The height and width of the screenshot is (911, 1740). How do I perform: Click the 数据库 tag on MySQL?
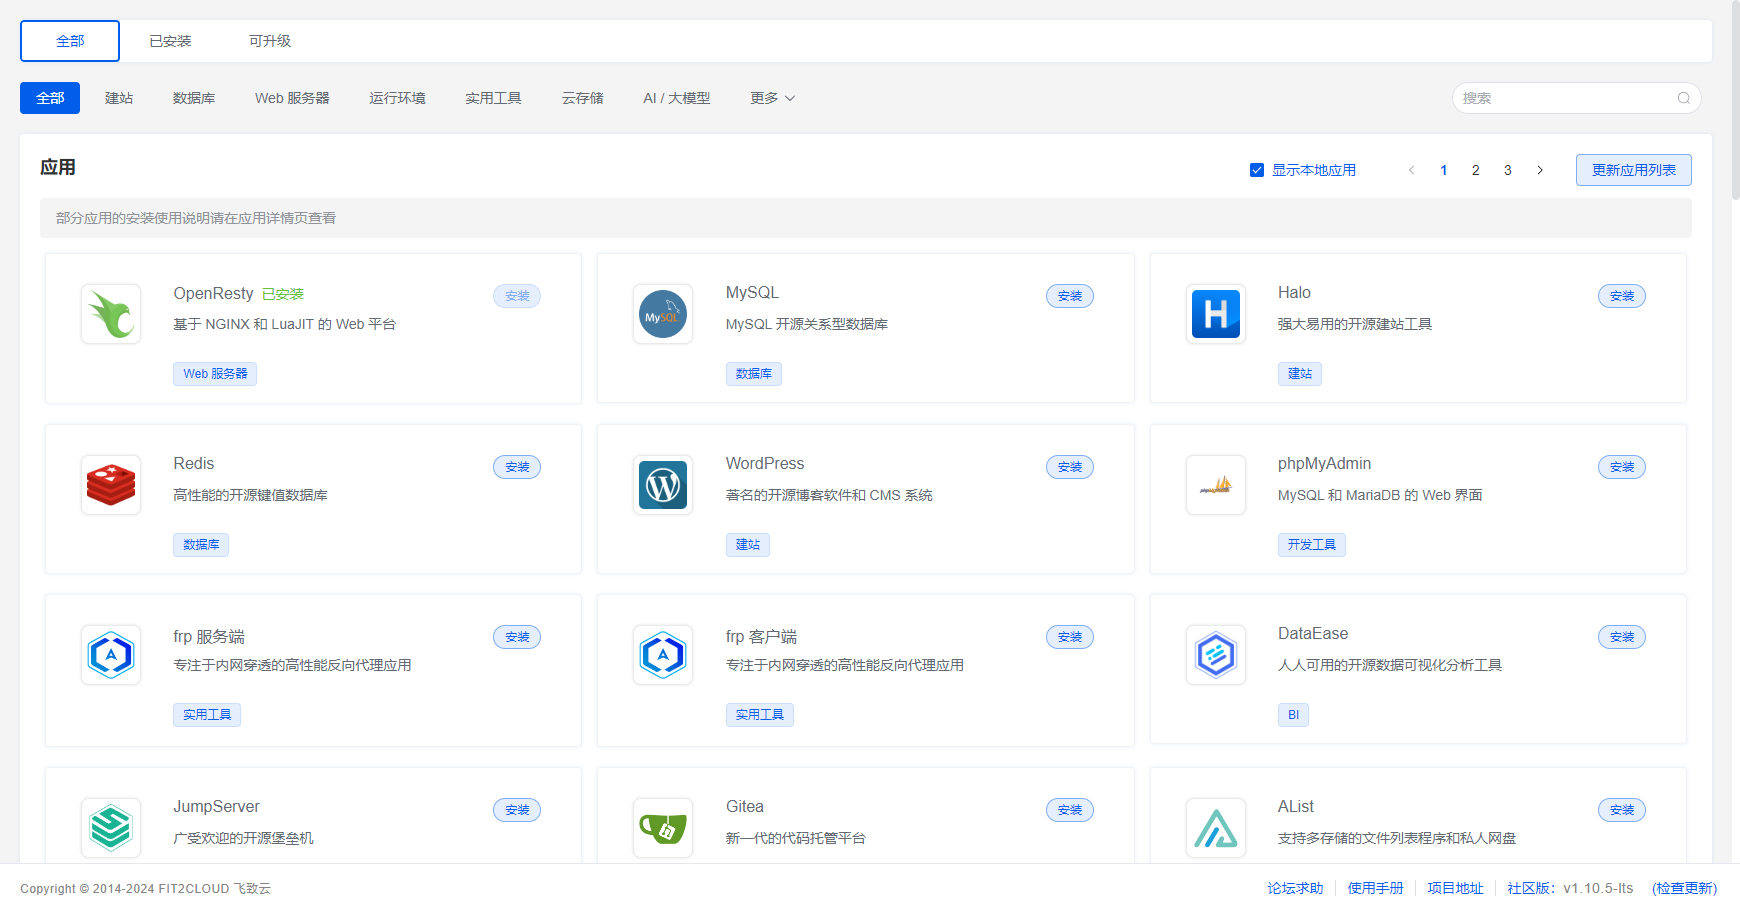click(754, 374)
